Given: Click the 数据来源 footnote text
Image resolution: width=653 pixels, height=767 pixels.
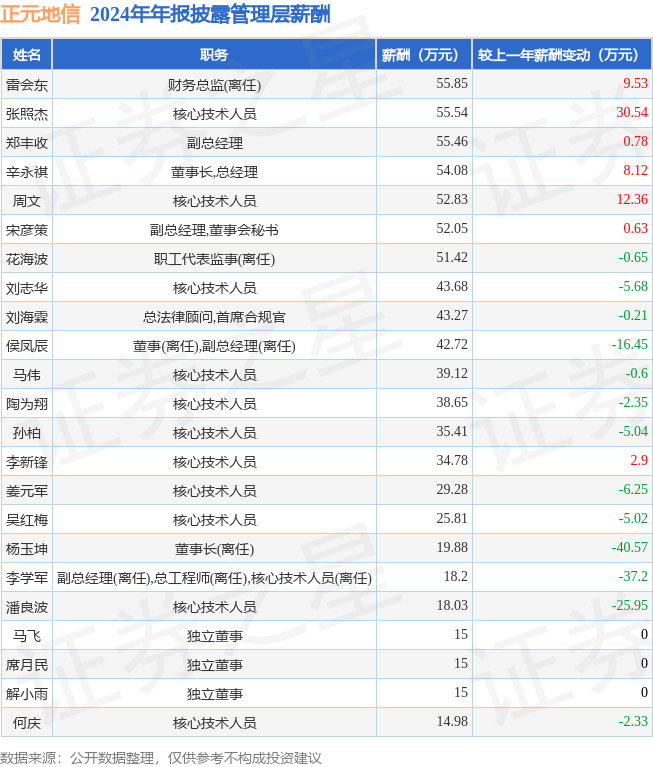Looking at the screenshot, I should [x=161, y=758].
